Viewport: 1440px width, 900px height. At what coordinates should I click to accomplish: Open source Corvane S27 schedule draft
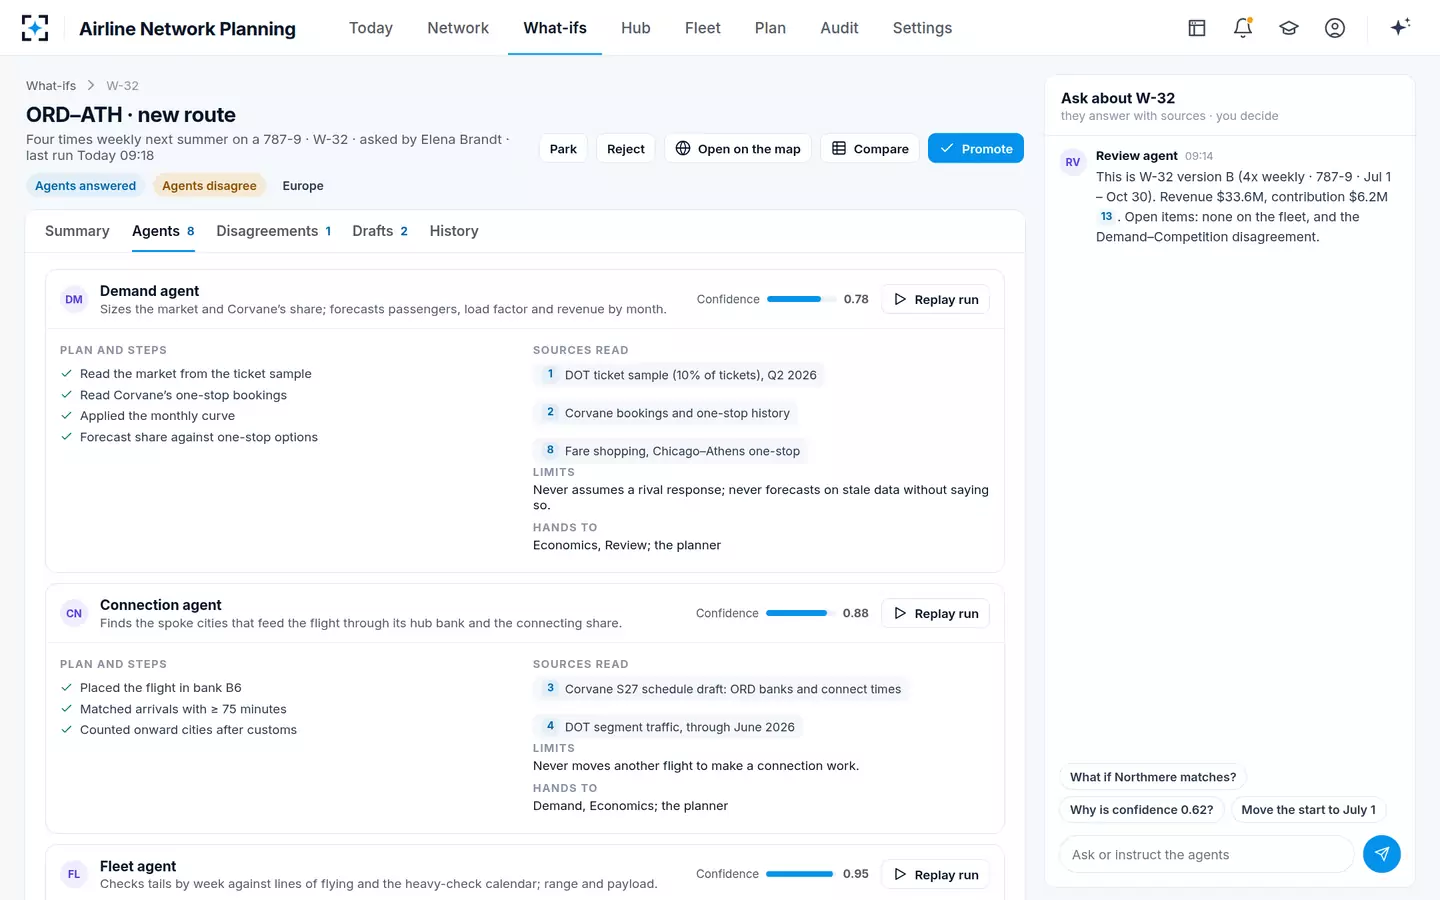point(721,689)
